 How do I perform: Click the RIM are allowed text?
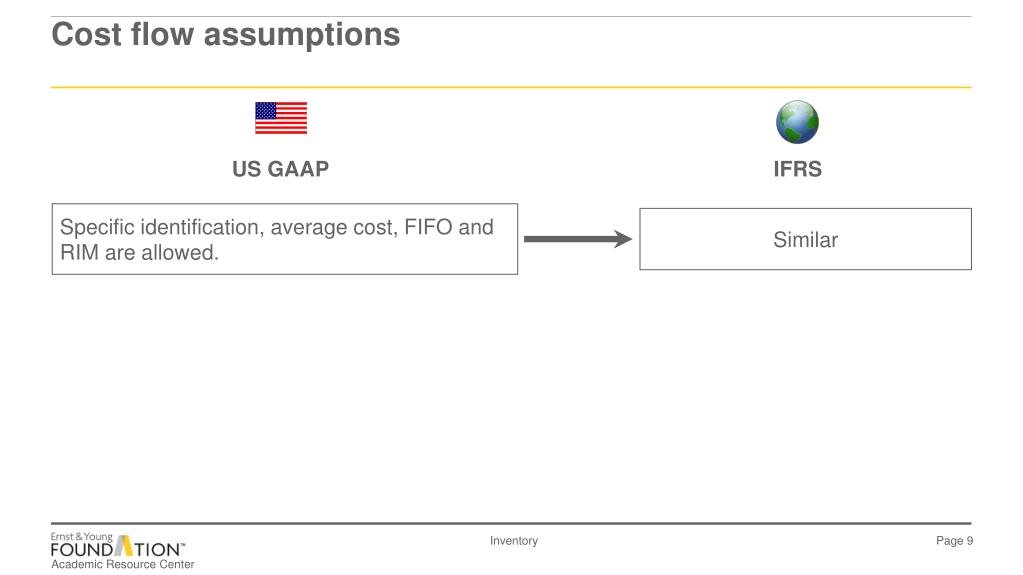(x=139, y=253)
